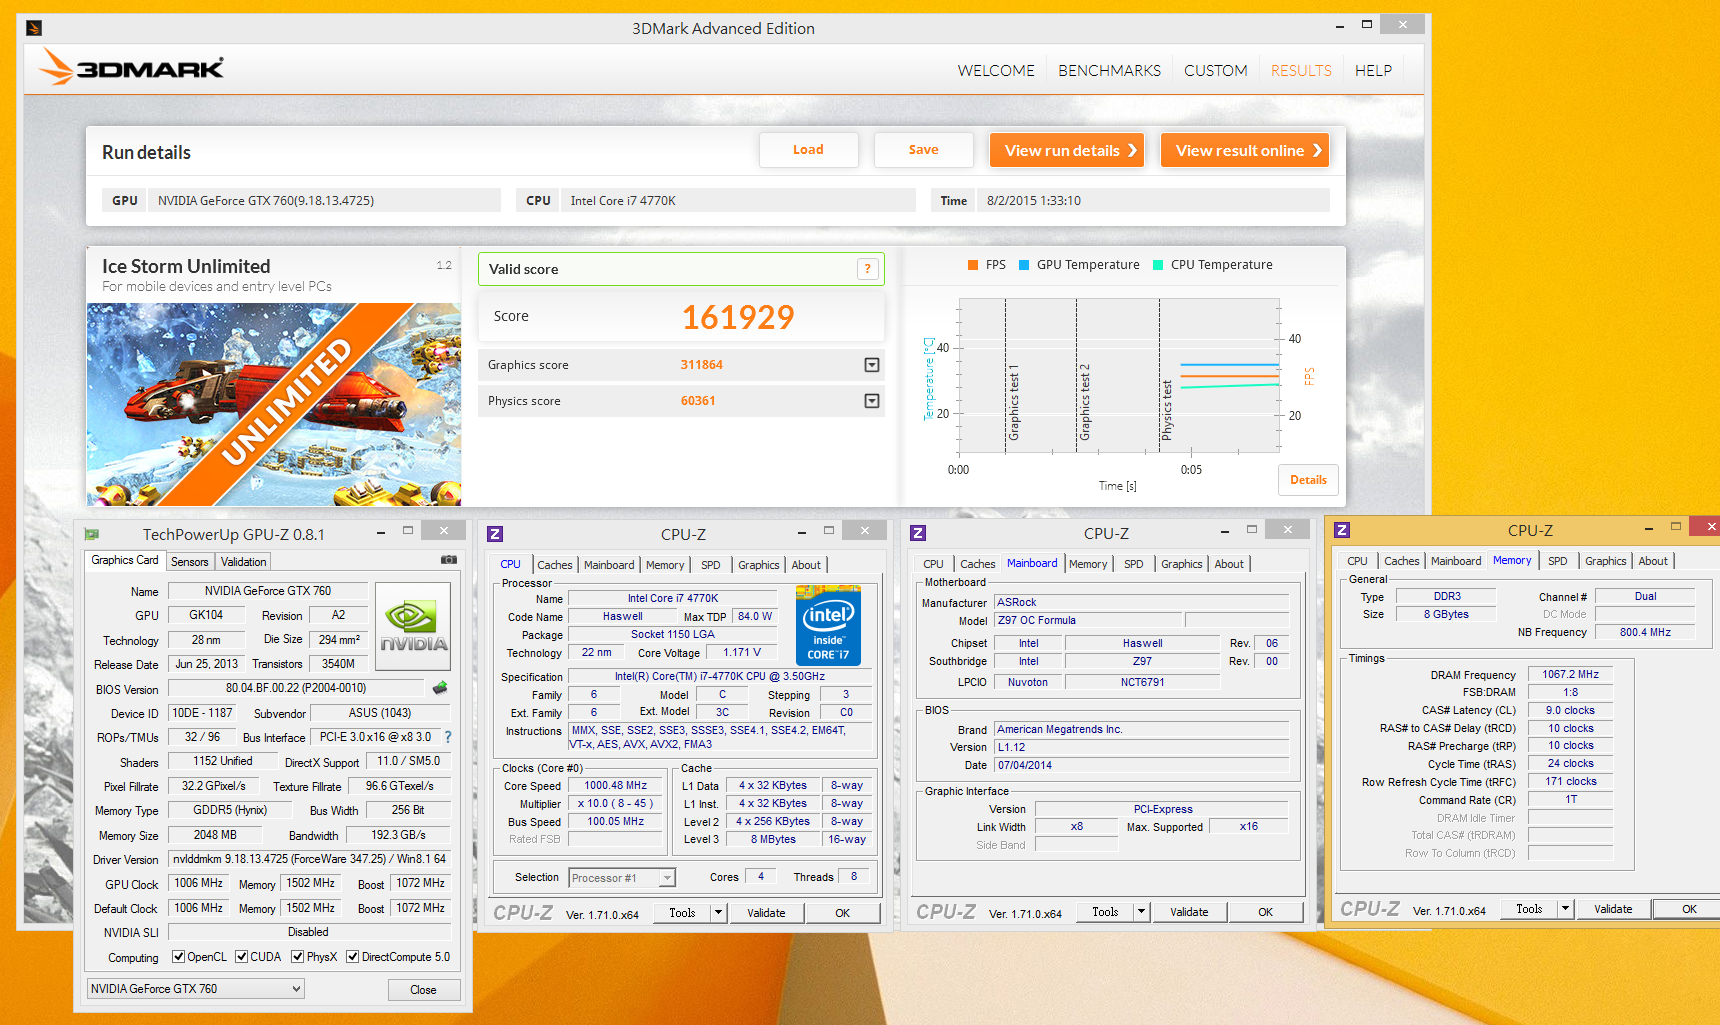Screen dimensions: 1720x1025
Task: Click the 3DMark title bar app icon
Action: (x=34, y=28)
